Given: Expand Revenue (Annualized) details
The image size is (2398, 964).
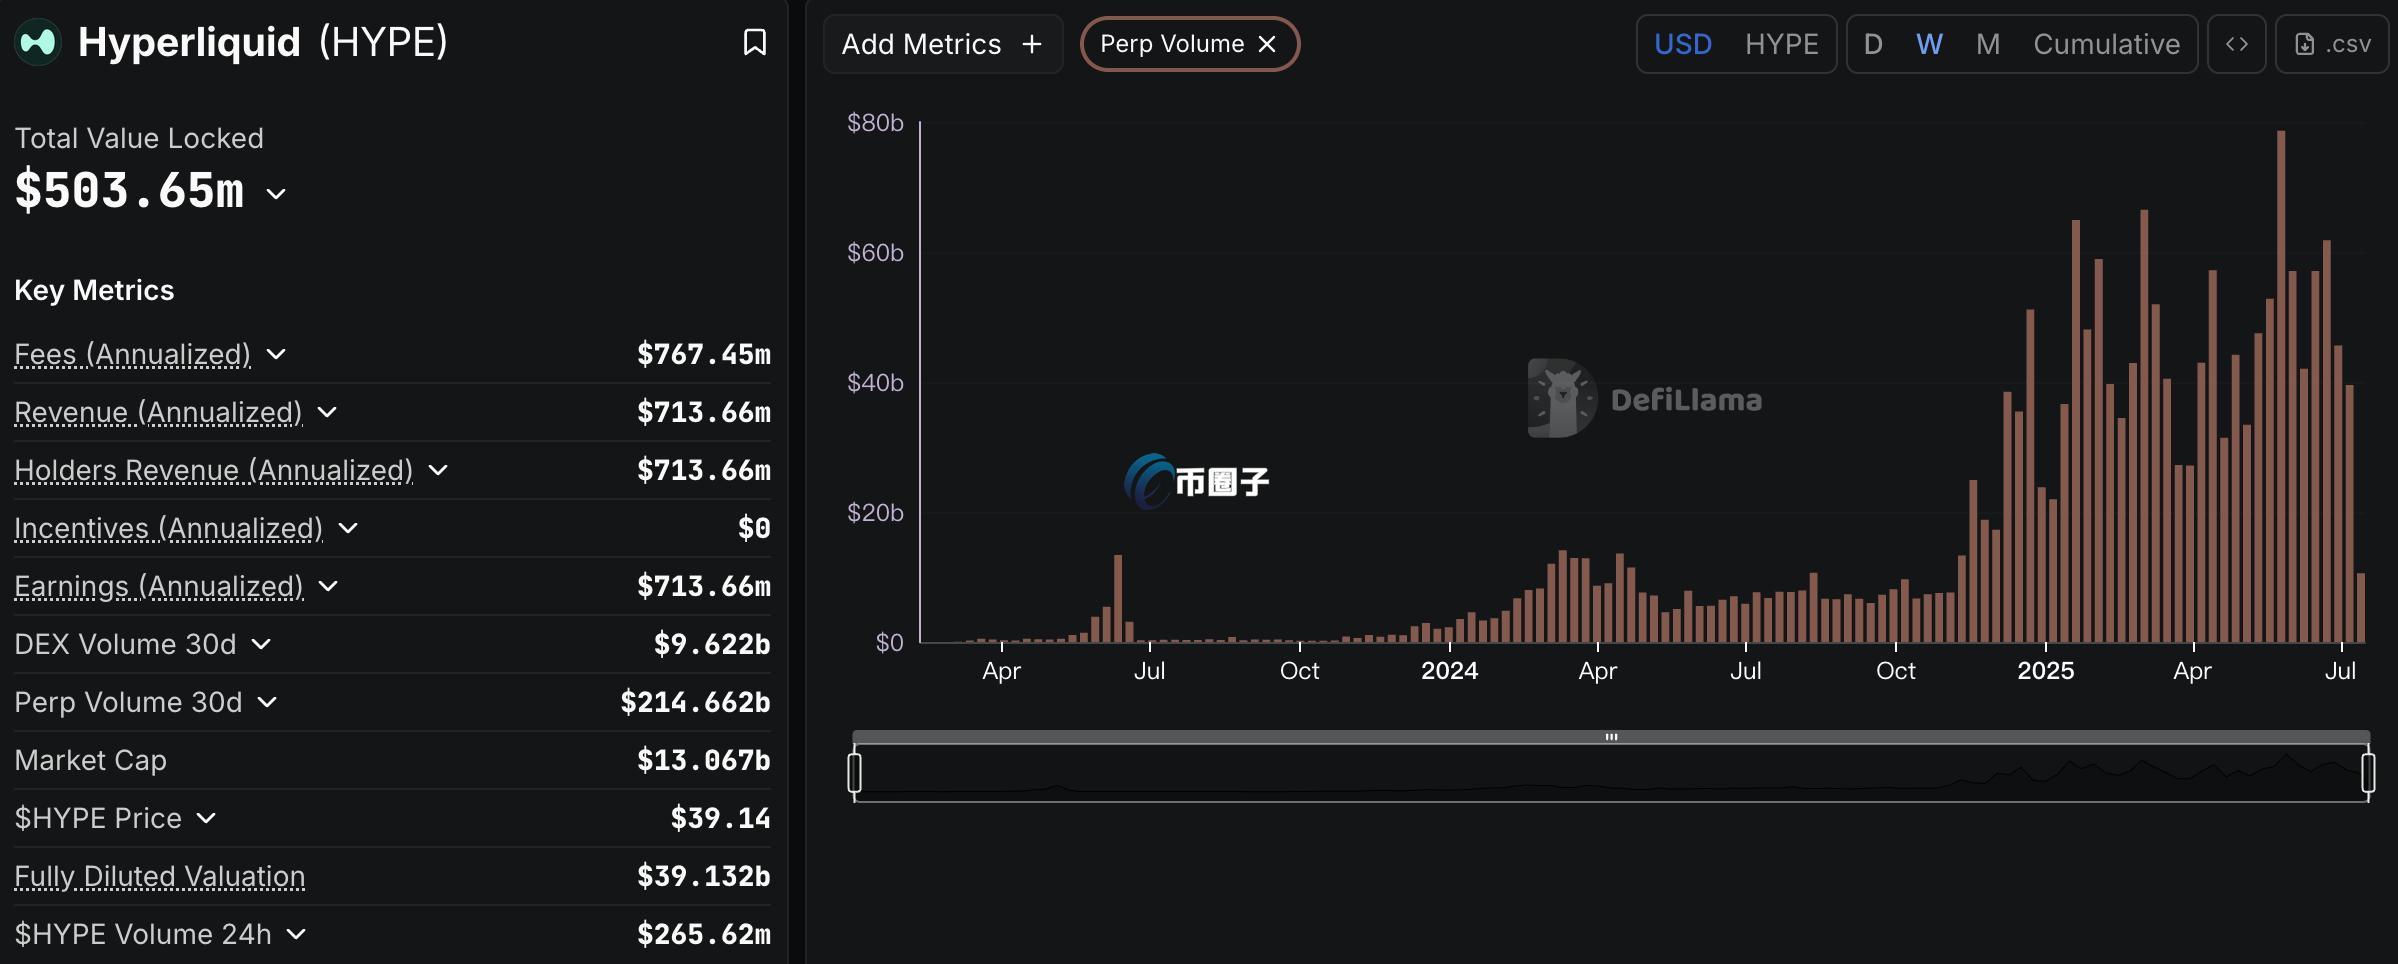Looking at the screenshot, I should 327,412.
